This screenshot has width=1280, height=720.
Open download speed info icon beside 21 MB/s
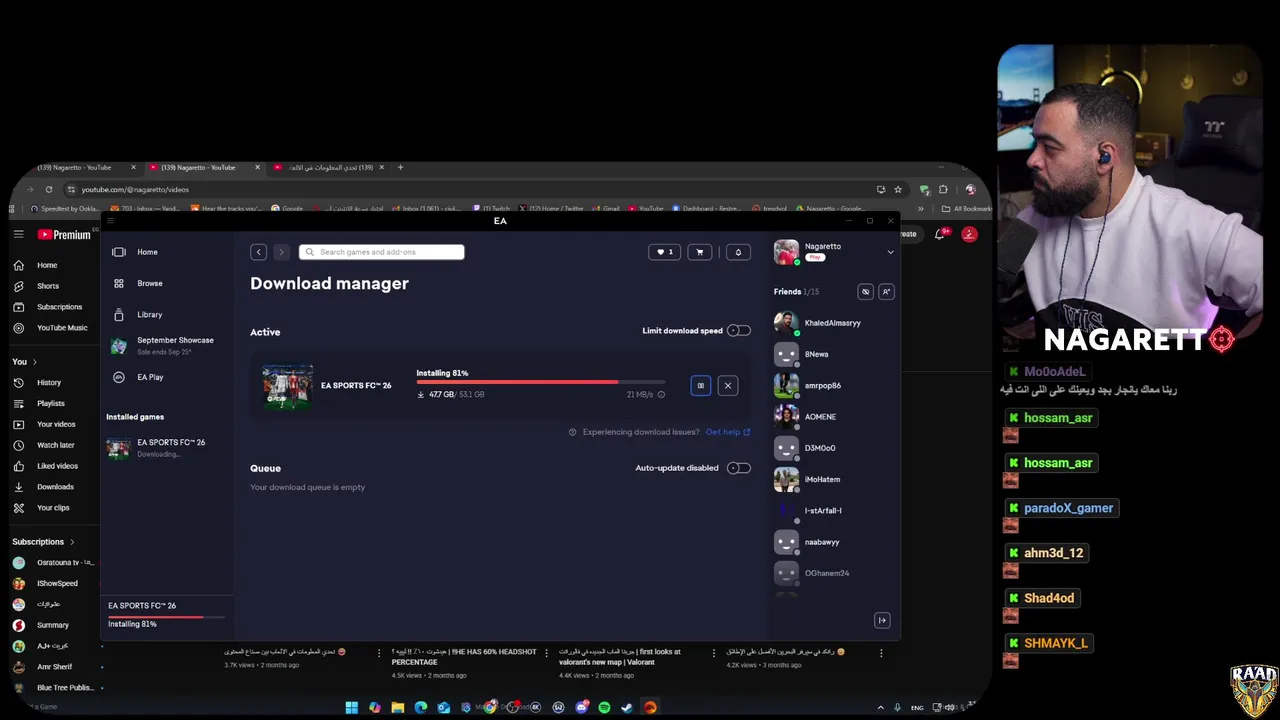click(661, 395)
